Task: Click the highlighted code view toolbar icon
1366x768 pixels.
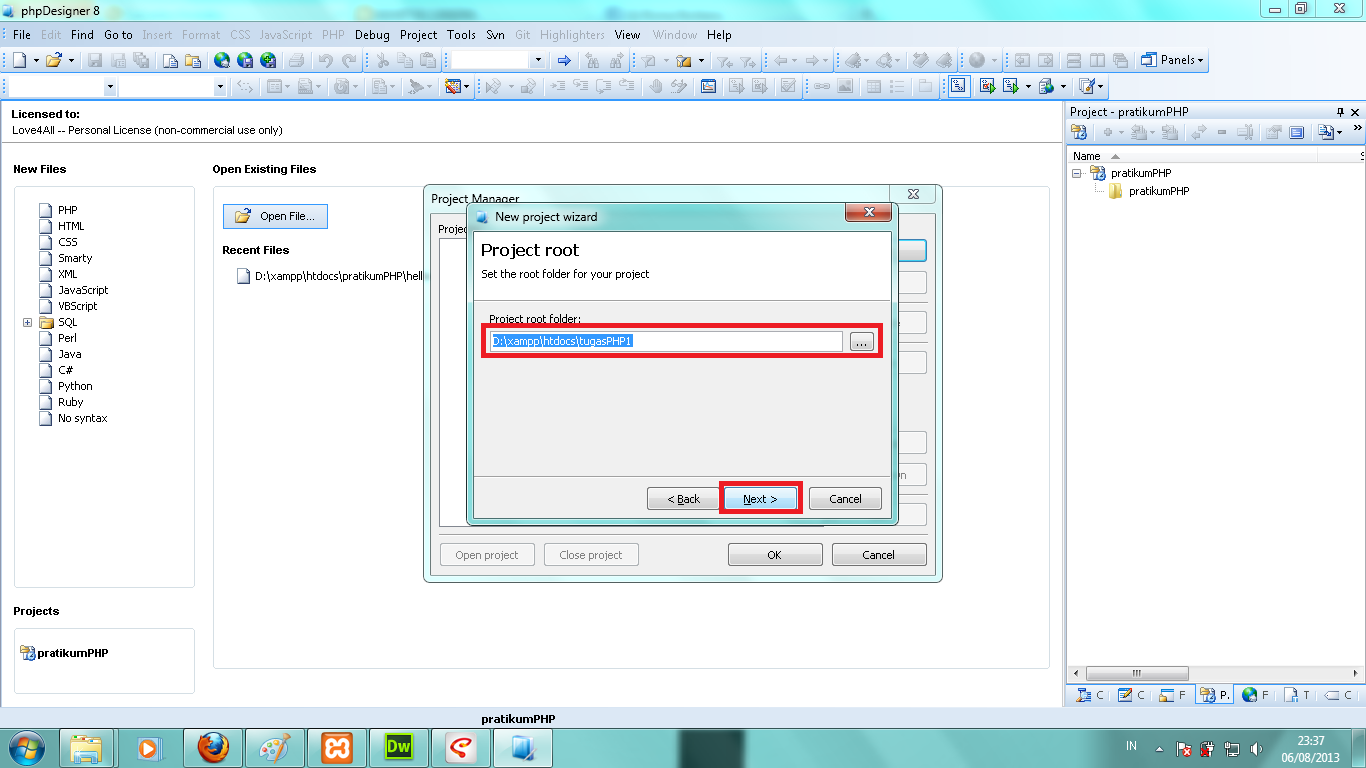Action: click(958, 87)
